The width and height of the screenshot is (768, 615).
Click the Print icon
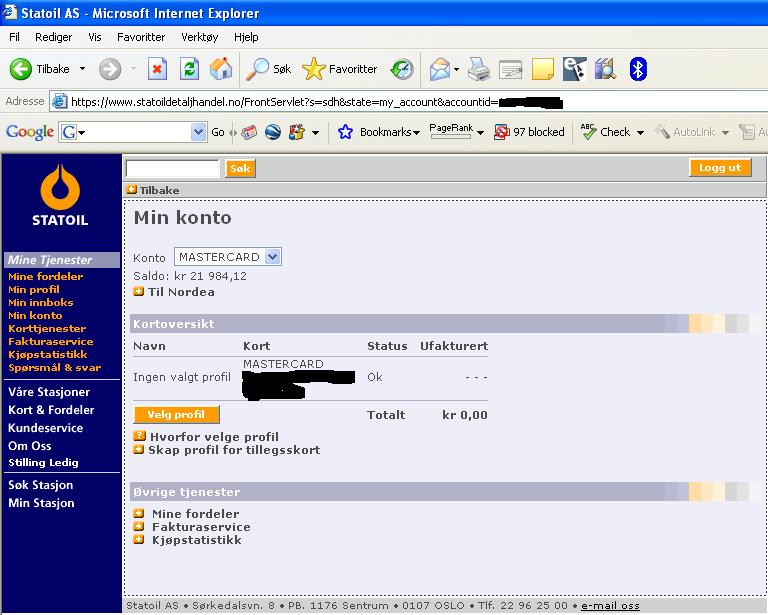pyautogui.click(x=479, y=69)
